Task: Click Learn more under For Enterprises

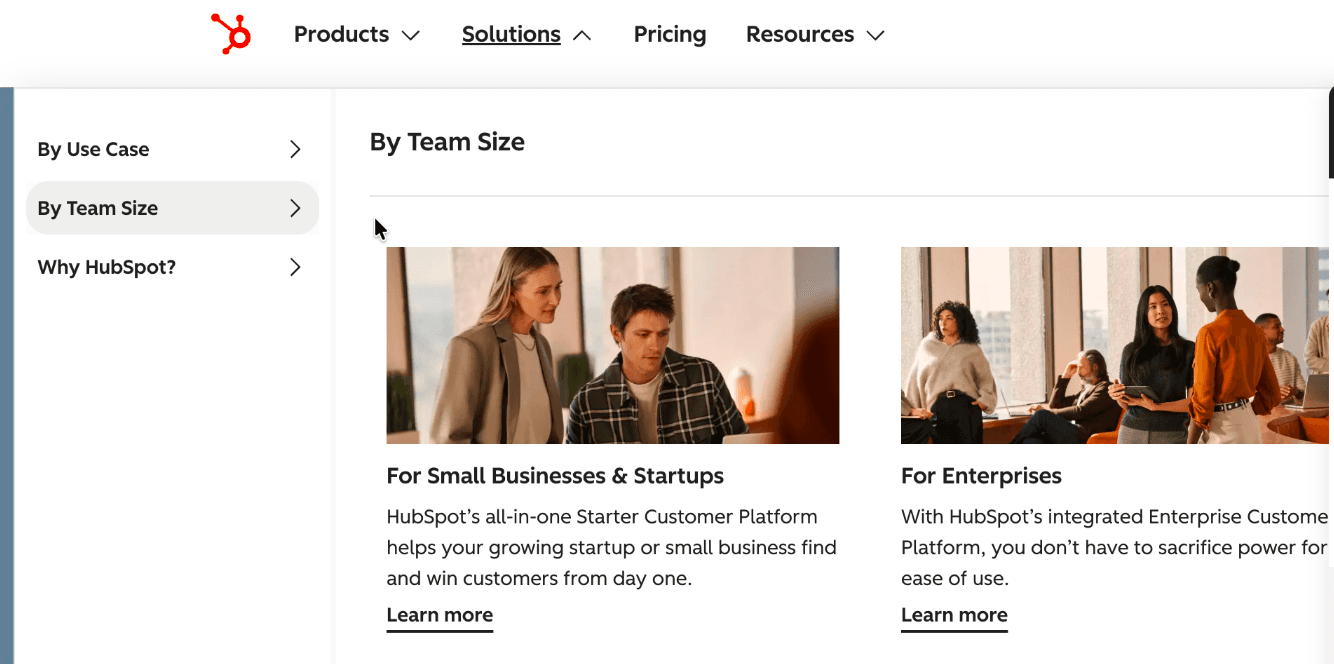Action: click(954, 616)
